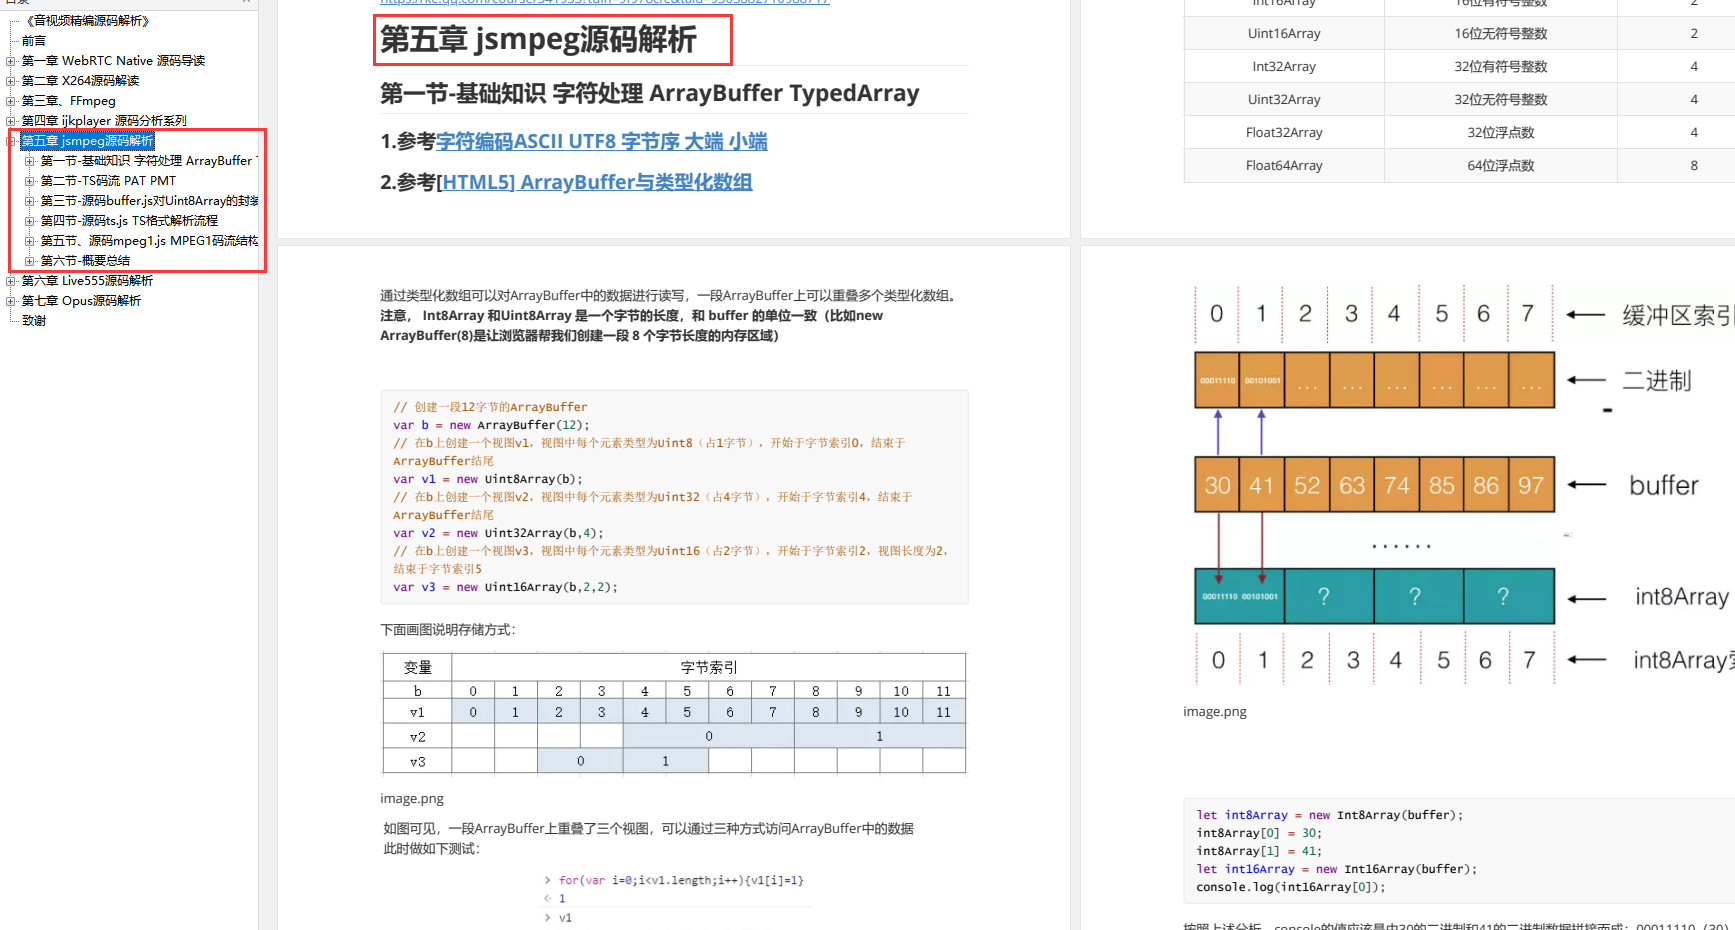
Task: Select 第二章 X264源码解读 chapter
Action: [x=80, y=81]
